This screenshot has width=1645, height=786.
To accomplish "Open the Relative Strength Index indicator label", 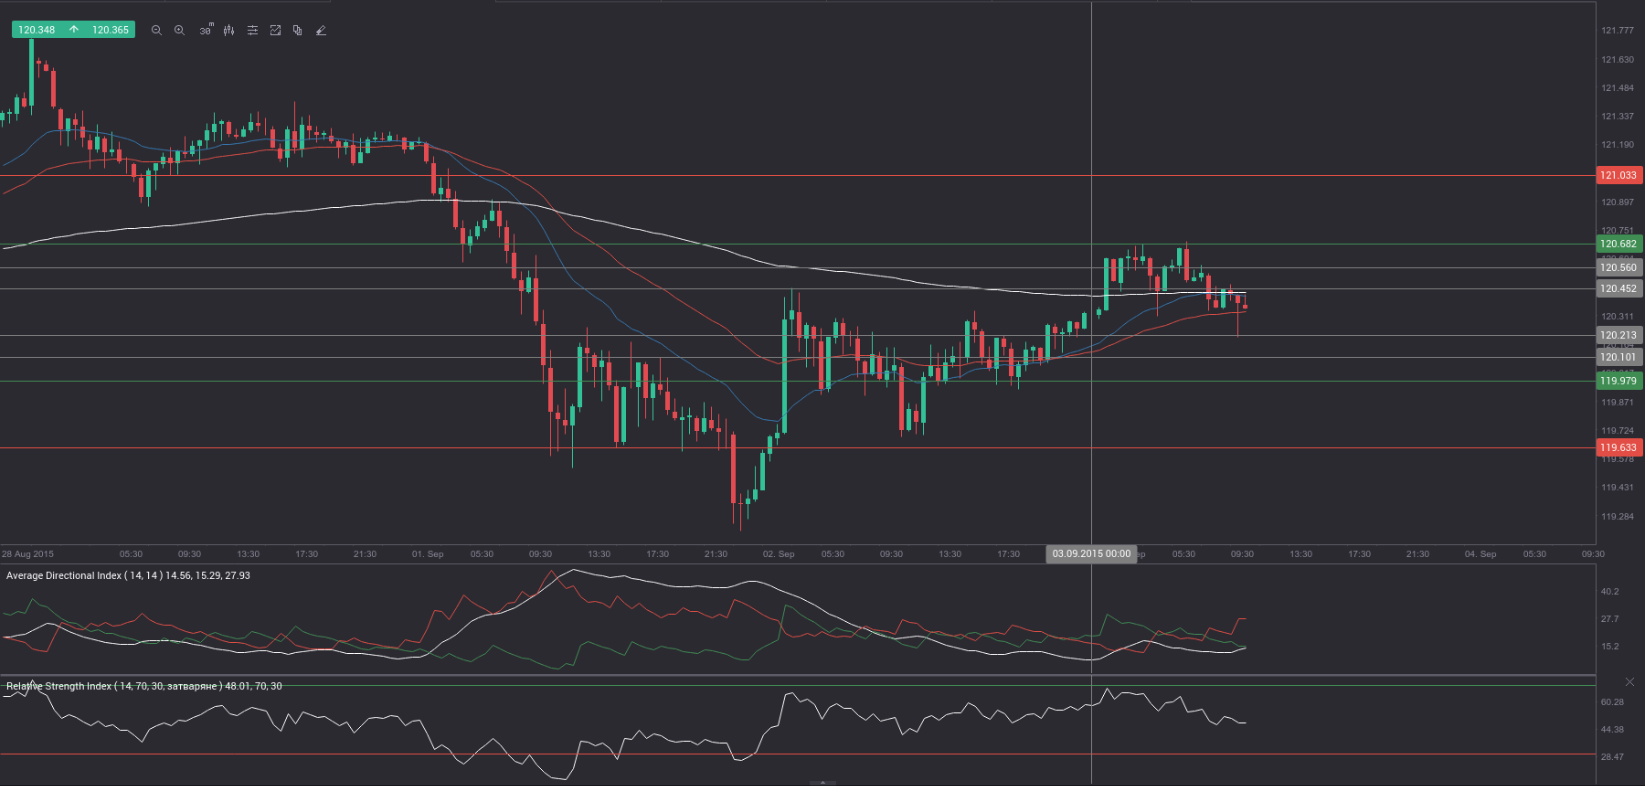I will tap(143, 687).
